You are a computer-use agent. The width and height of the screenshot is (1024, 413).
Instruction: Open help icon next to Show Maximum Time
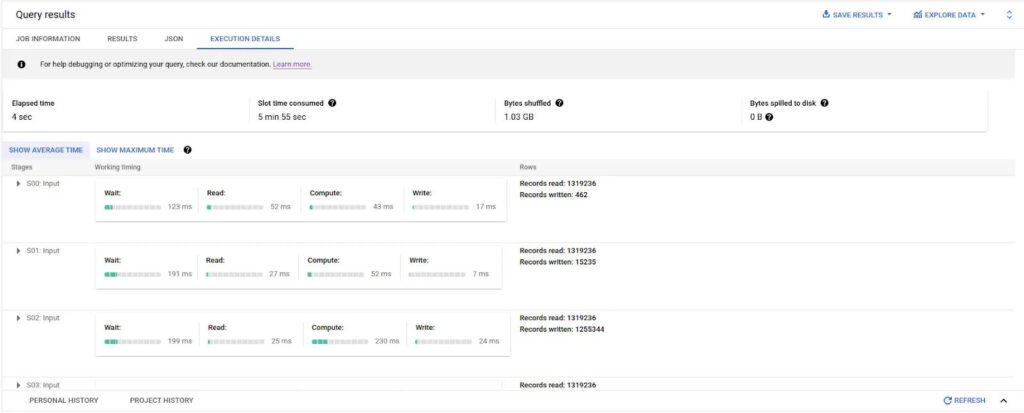187,150
